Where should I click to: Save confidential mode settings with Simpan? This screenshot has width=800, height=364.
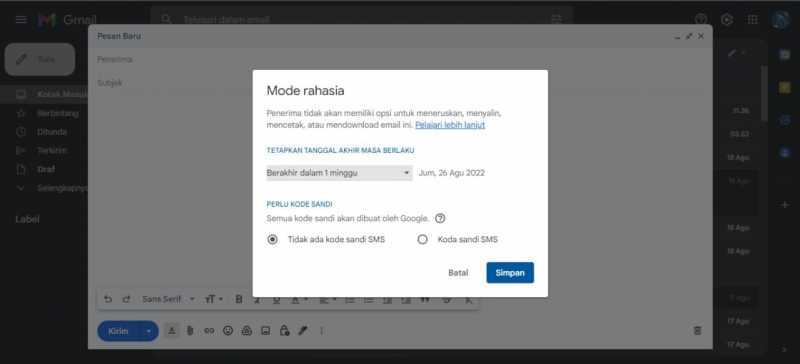coord(510,273)
